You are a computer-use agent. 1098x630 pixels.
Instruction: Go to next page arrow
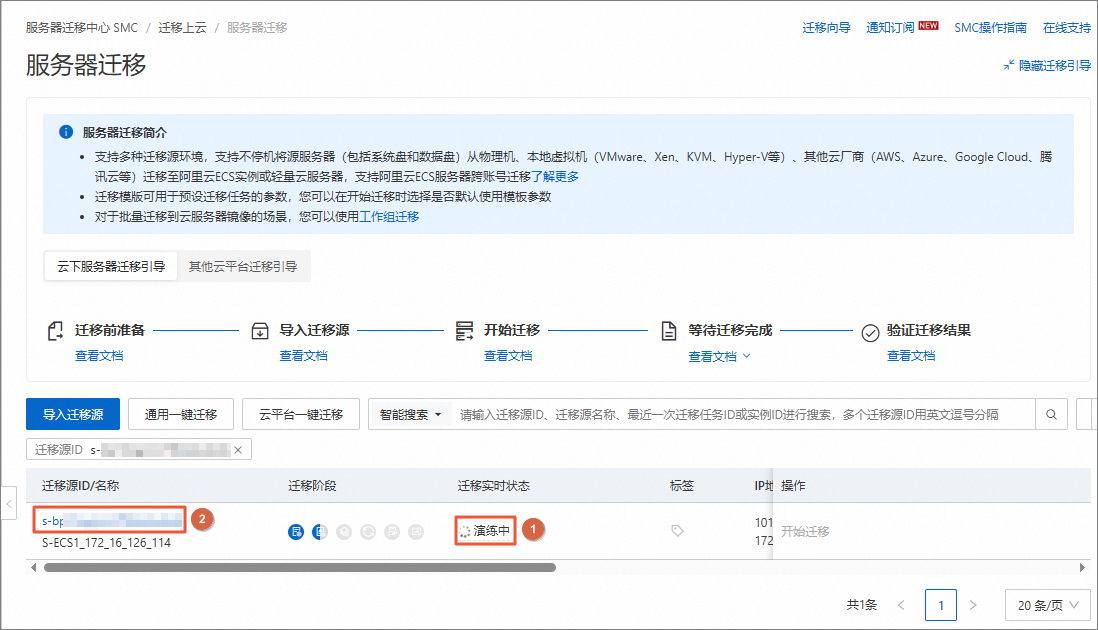pos(973,605)
